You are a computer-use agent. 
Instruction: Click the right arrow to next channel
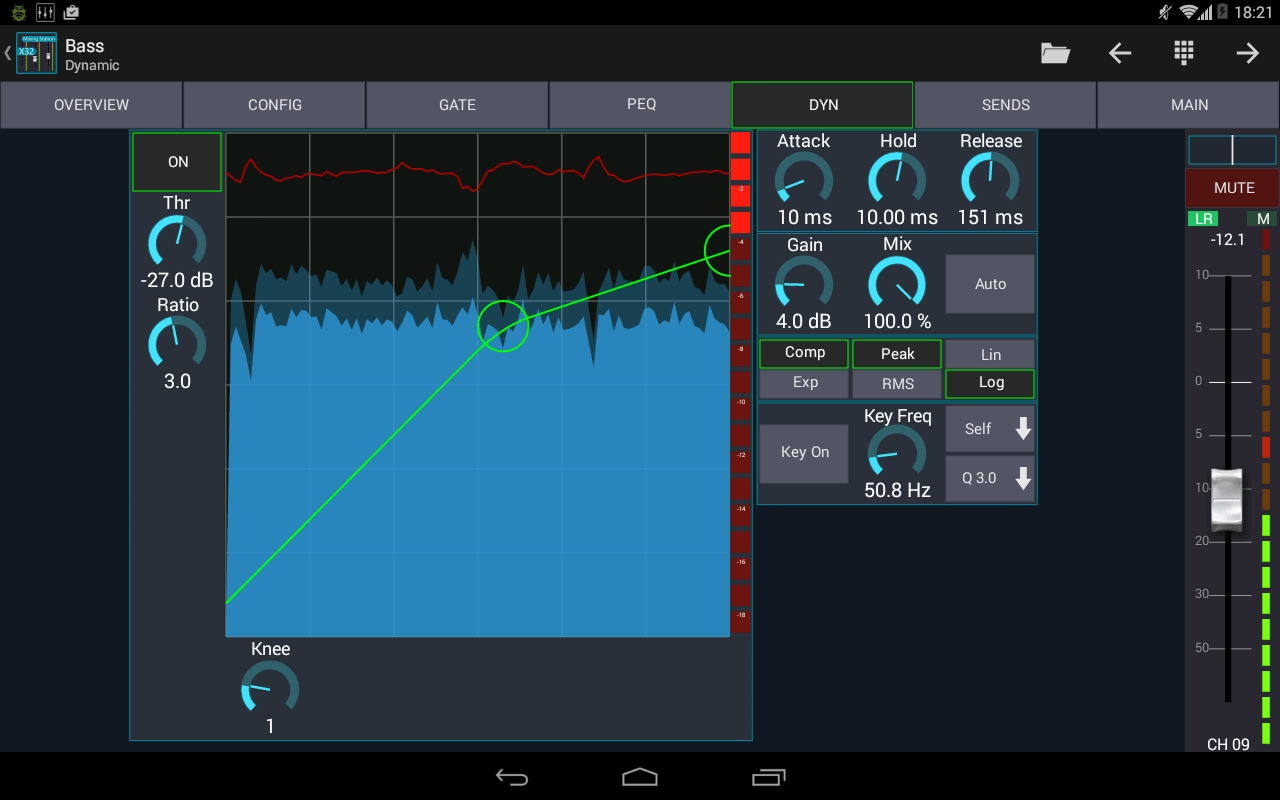pyautogui.click(x=1247, y=52)
